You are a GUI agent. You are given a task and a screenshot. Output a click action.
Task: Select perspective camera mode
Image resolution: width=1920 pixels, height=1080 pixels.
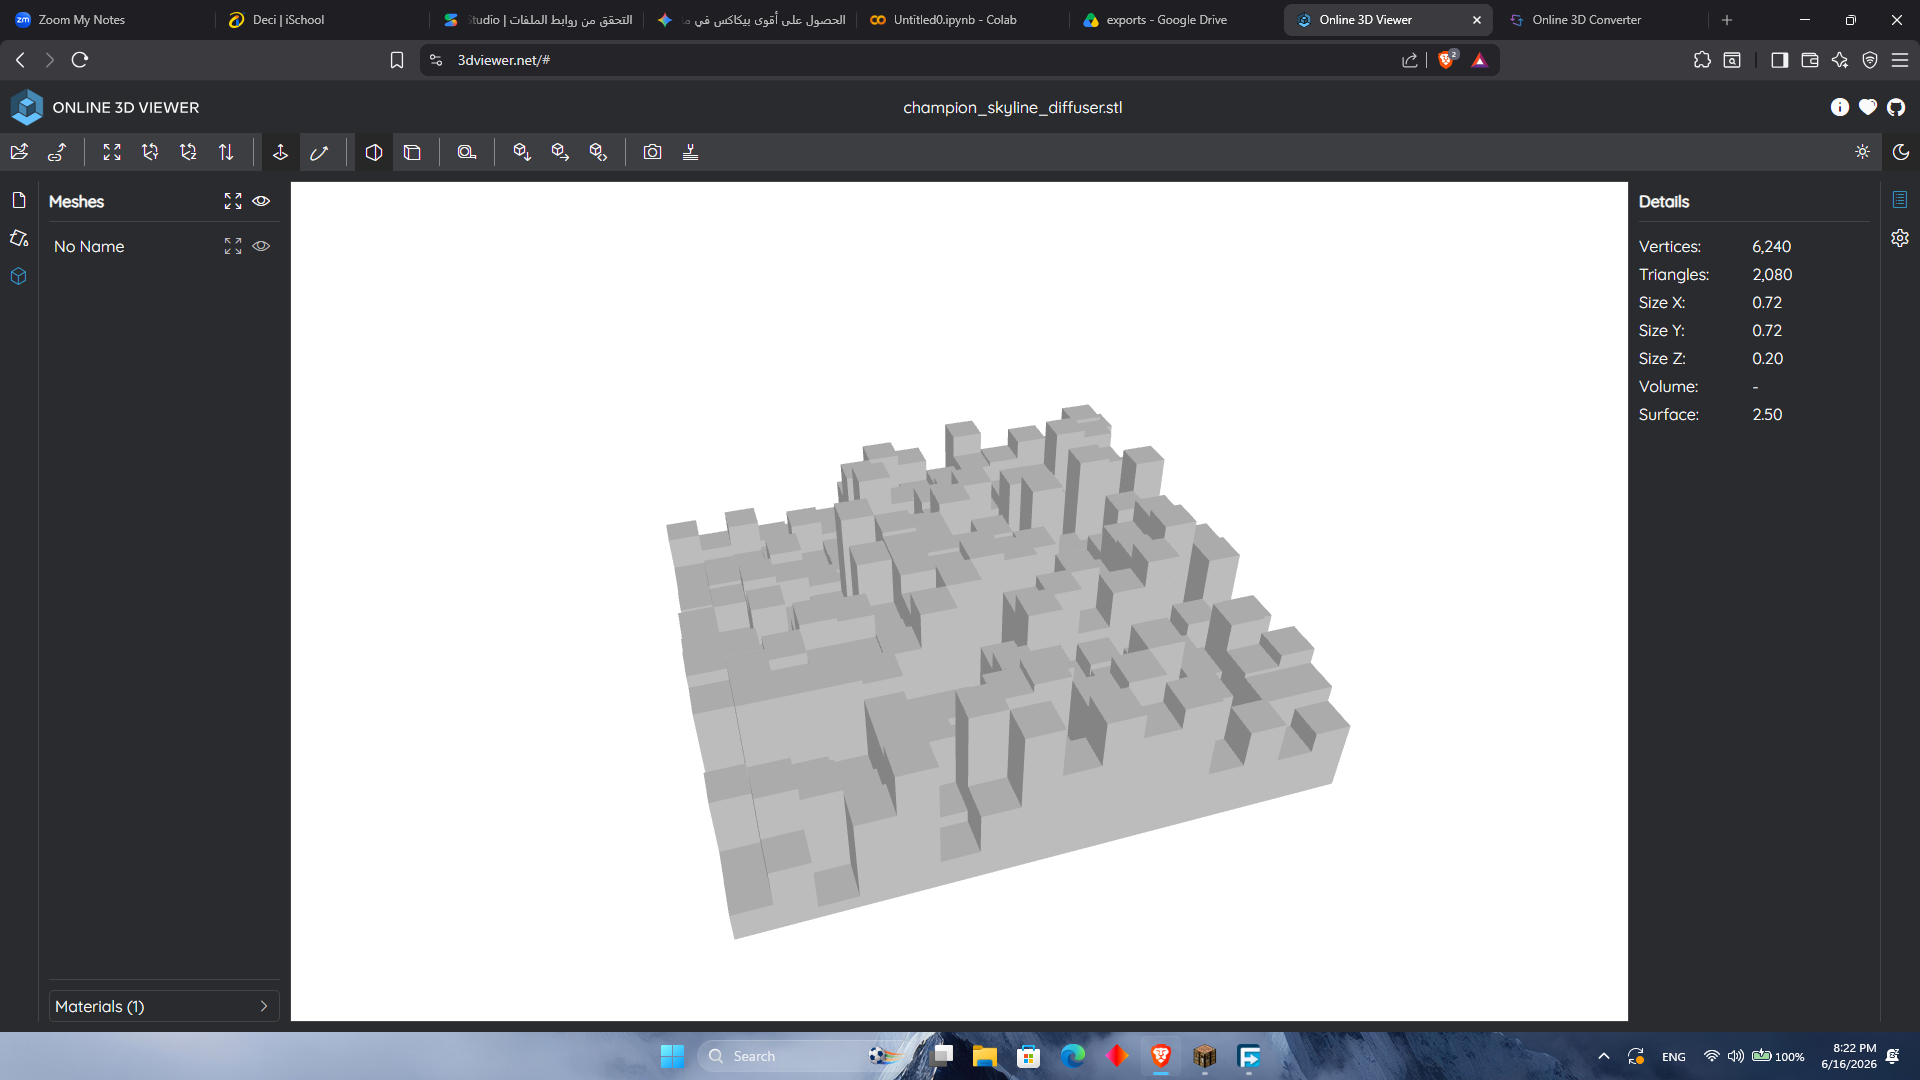click(x=374, y=152)
